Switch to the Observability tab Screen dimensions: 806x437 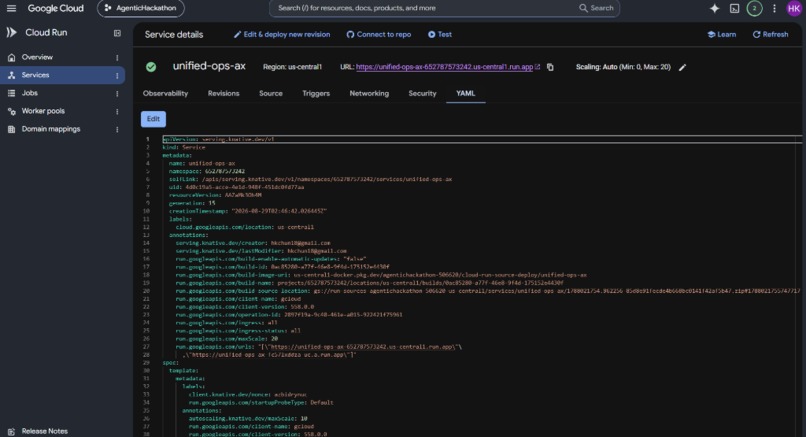click(166, 94)
